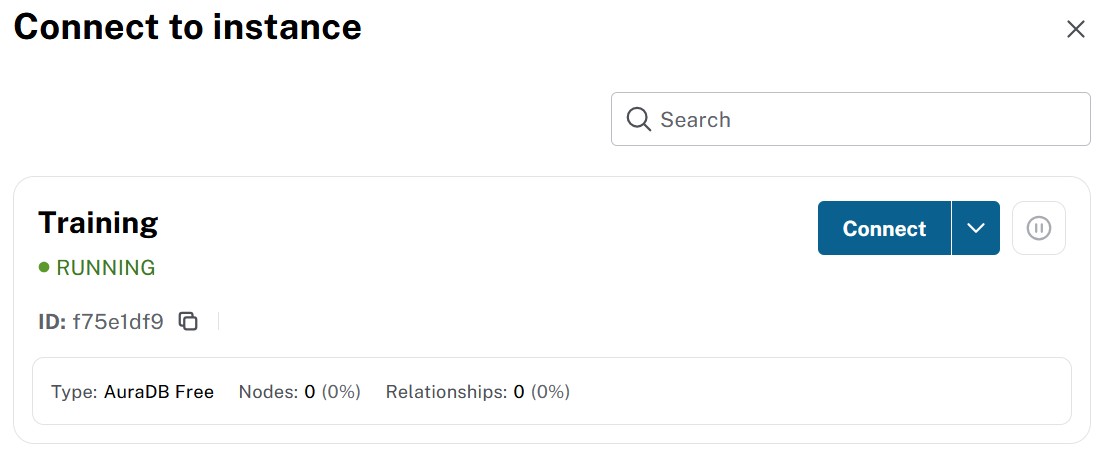Click the RUNNING status label
Viewport: 1102px width, 451px height.
(x=105, y=268)
